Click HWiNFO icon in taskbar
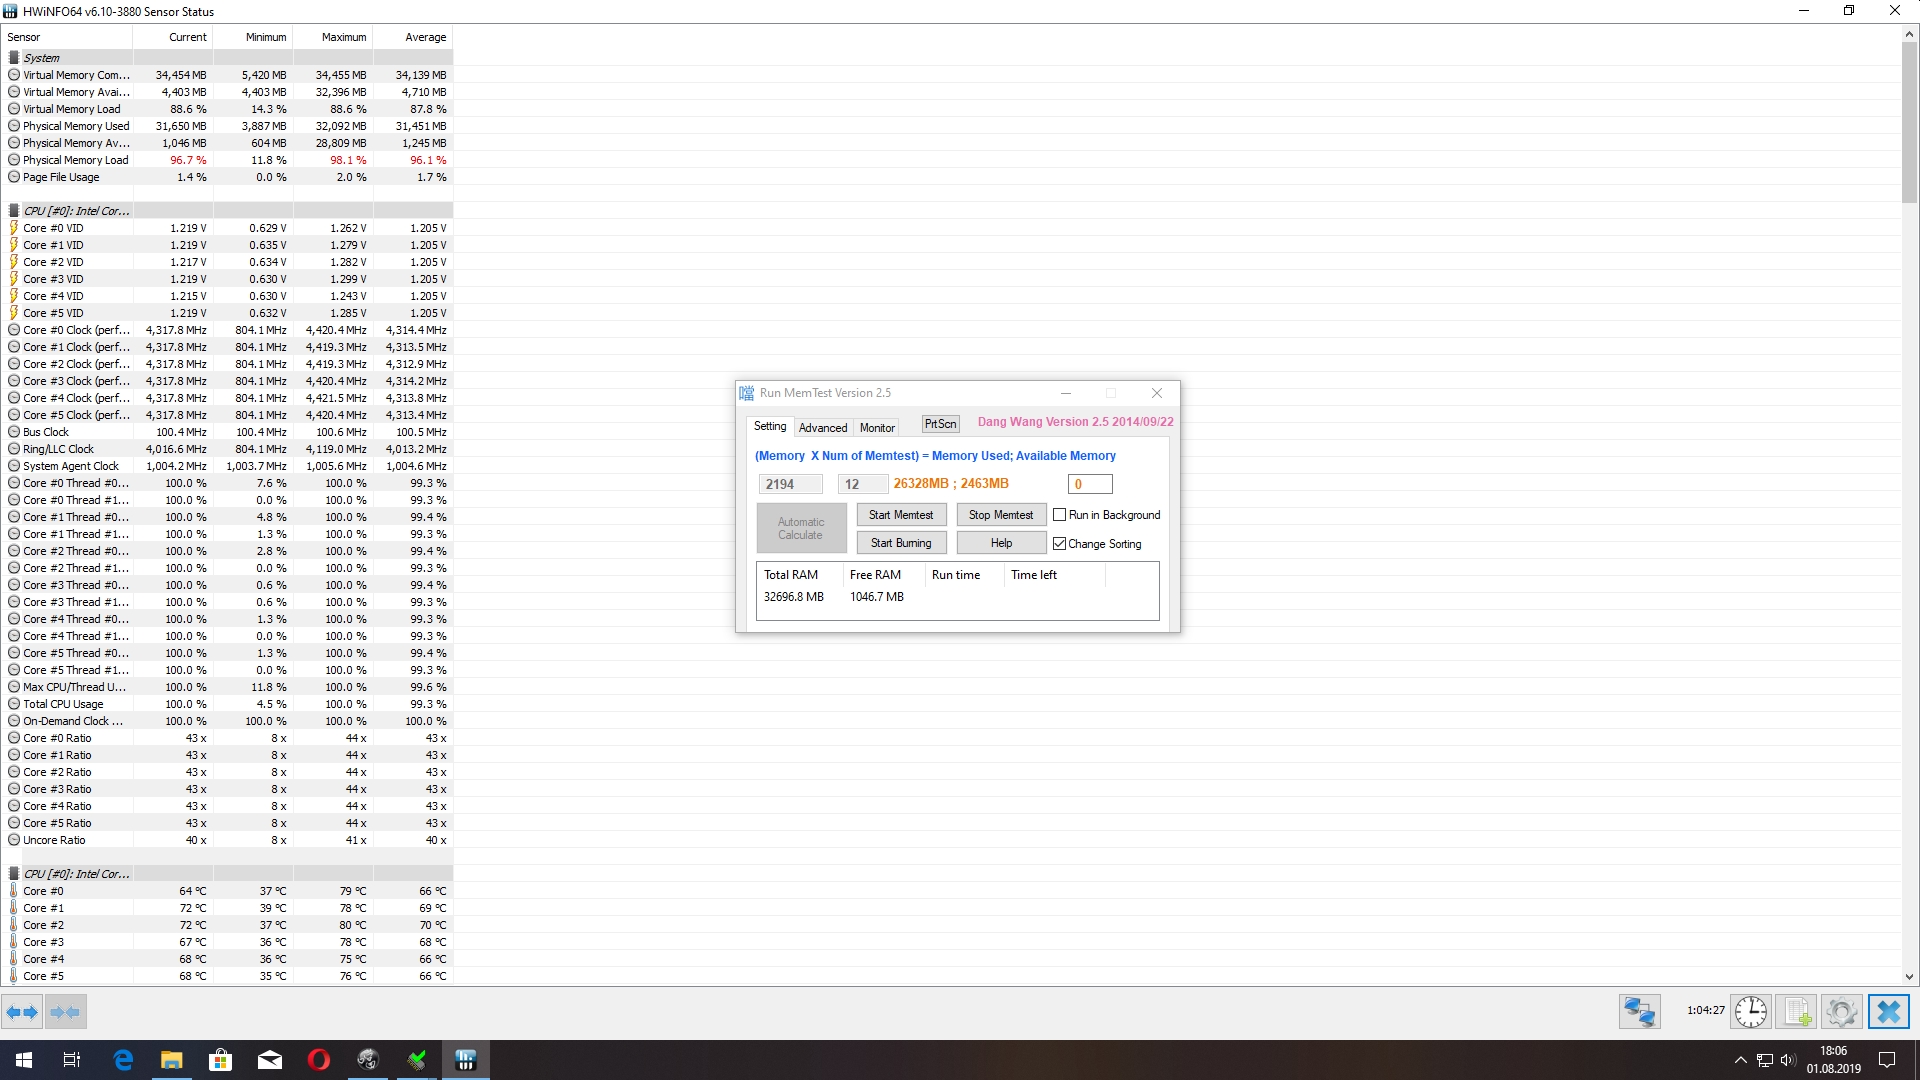 click(x=465, y=1060)
